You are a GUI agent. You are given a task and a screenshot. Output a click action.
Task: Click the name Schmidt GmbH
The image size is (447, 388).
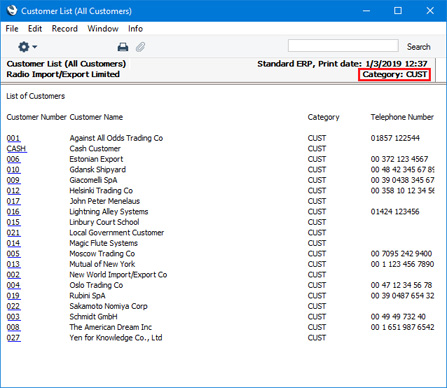(93, 317)
